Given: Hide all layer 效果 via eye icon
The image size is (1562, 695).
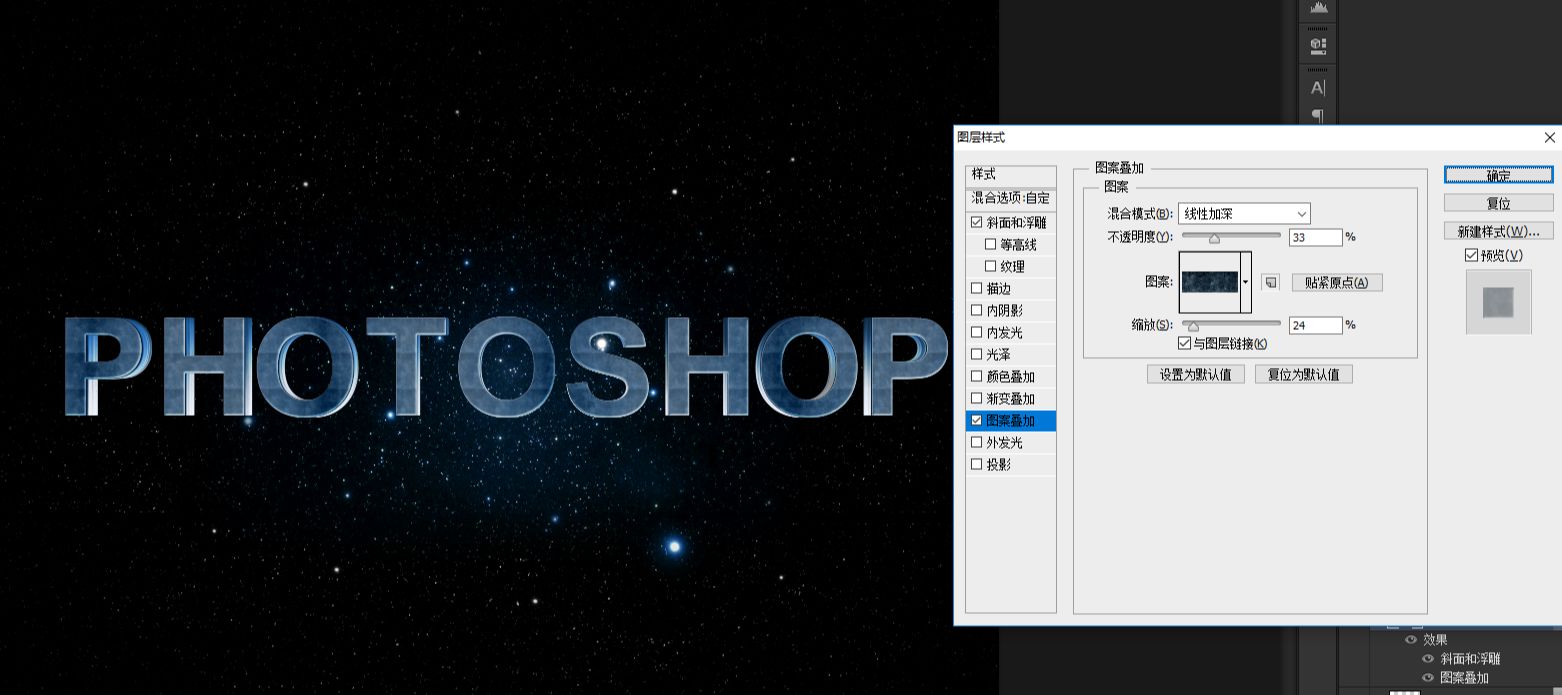Looking at the screenshot, I should tap(1411, 640).
